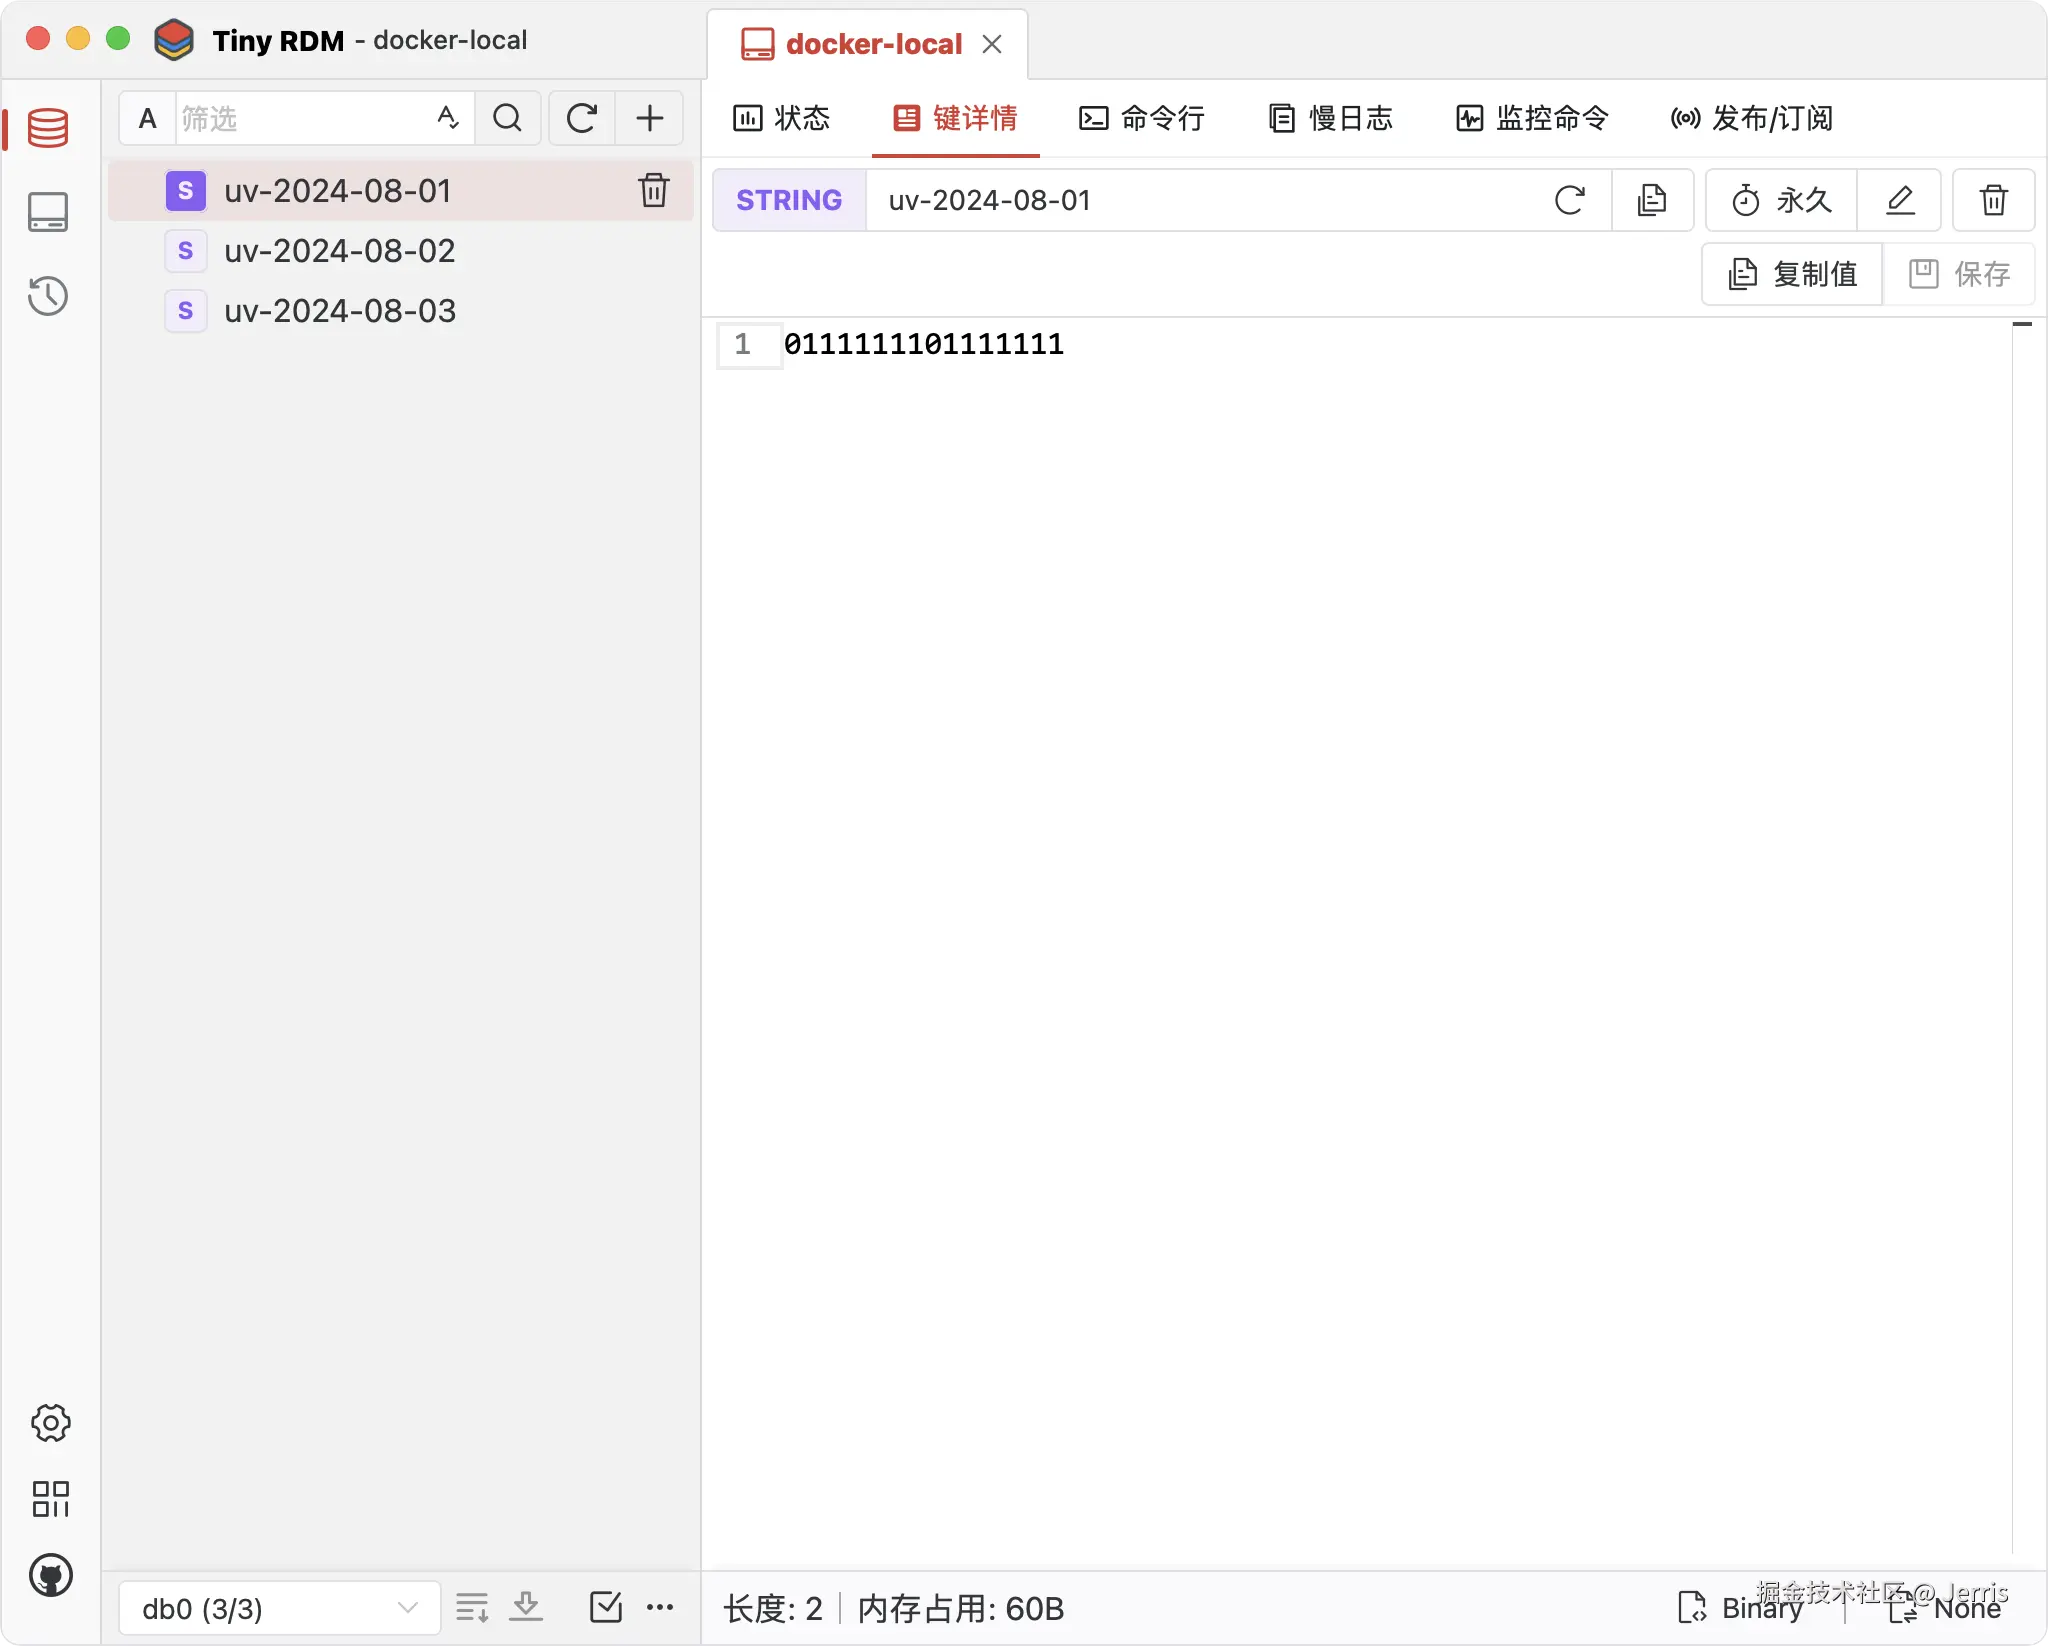Toggle multi-select checkbox mode for keys

click(x=606, y=1607)
